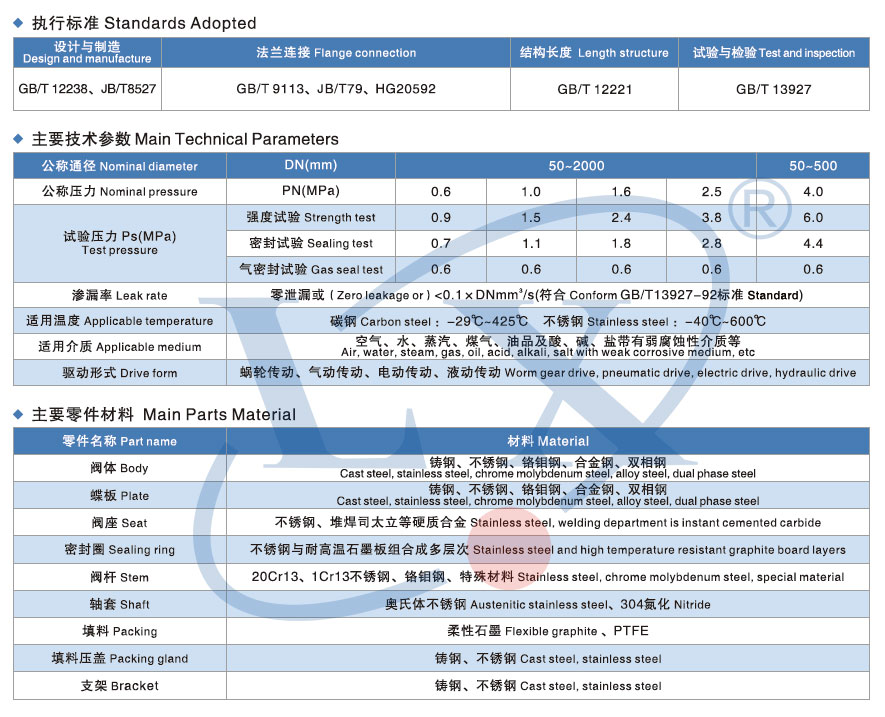This screenshot has width=885, height=717.
Task: Click the "Sealing ring" part name cell
Action: tap(120, 549)
